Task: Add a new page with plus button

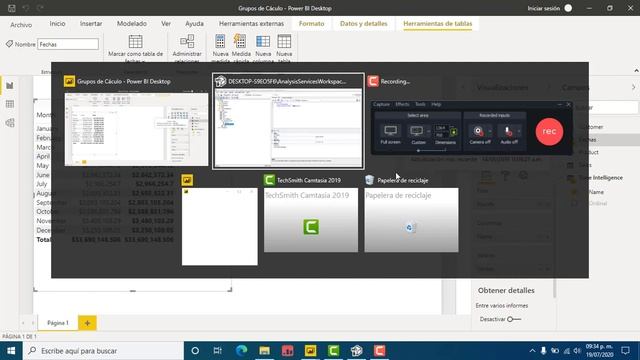Action: pos(87,323)
